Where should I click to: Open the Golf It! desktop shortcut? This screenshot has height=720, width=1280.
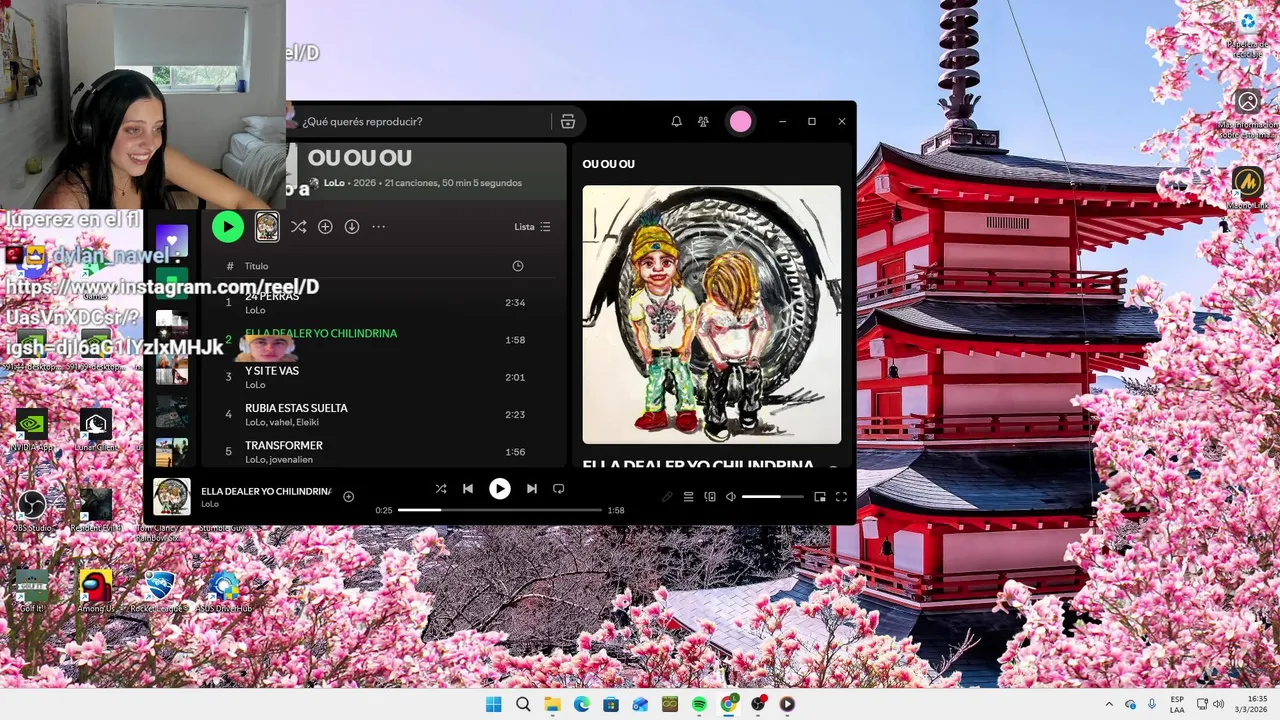click(31, 591)
